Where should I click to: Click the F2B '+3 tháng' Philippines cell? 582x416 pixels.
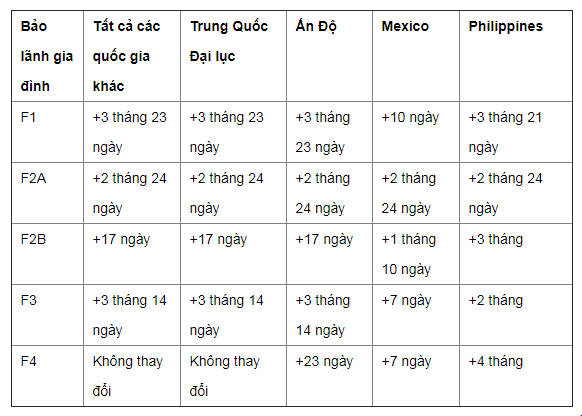[516, 254]
